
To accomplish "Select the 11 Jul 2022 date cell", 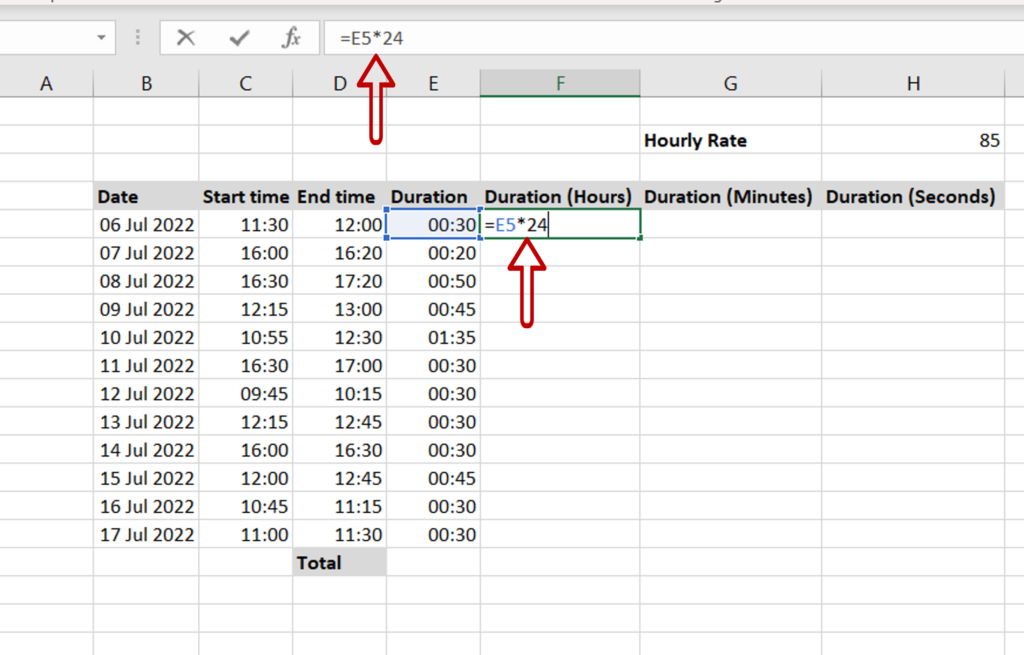I will (x=146, y=366).
